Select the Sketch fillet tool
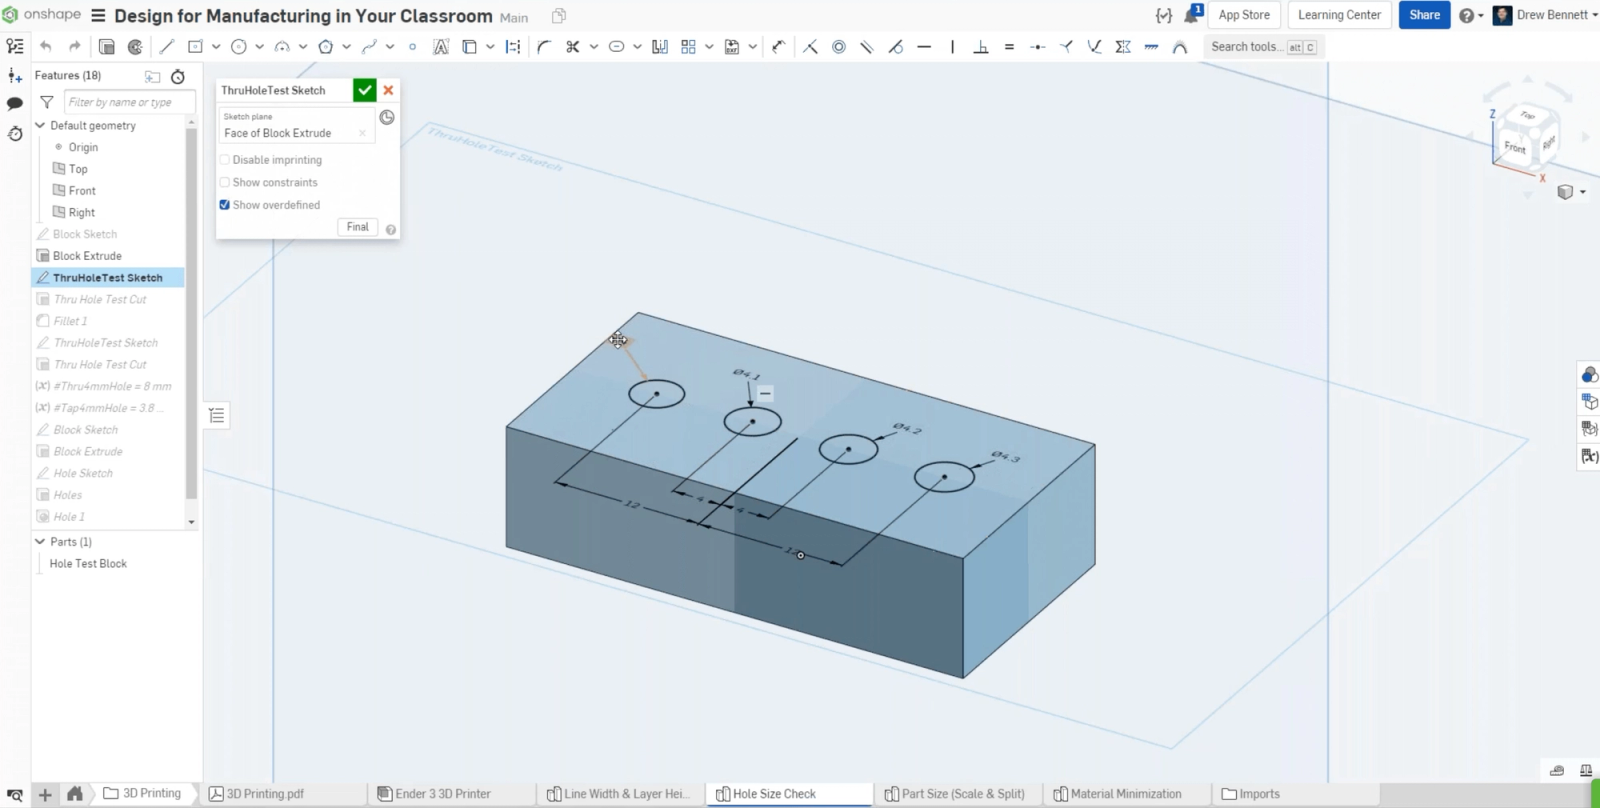Image resolution: width=1600 pixels, height=808 pixels. tap(544, 46)
